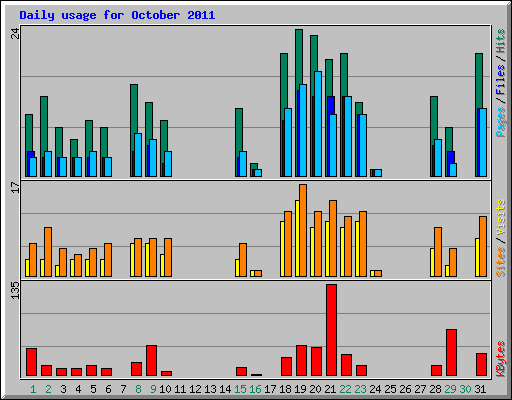The image size is (512, 400).
Task: Click day label 13 on x-axis
Action: point(210,389)
